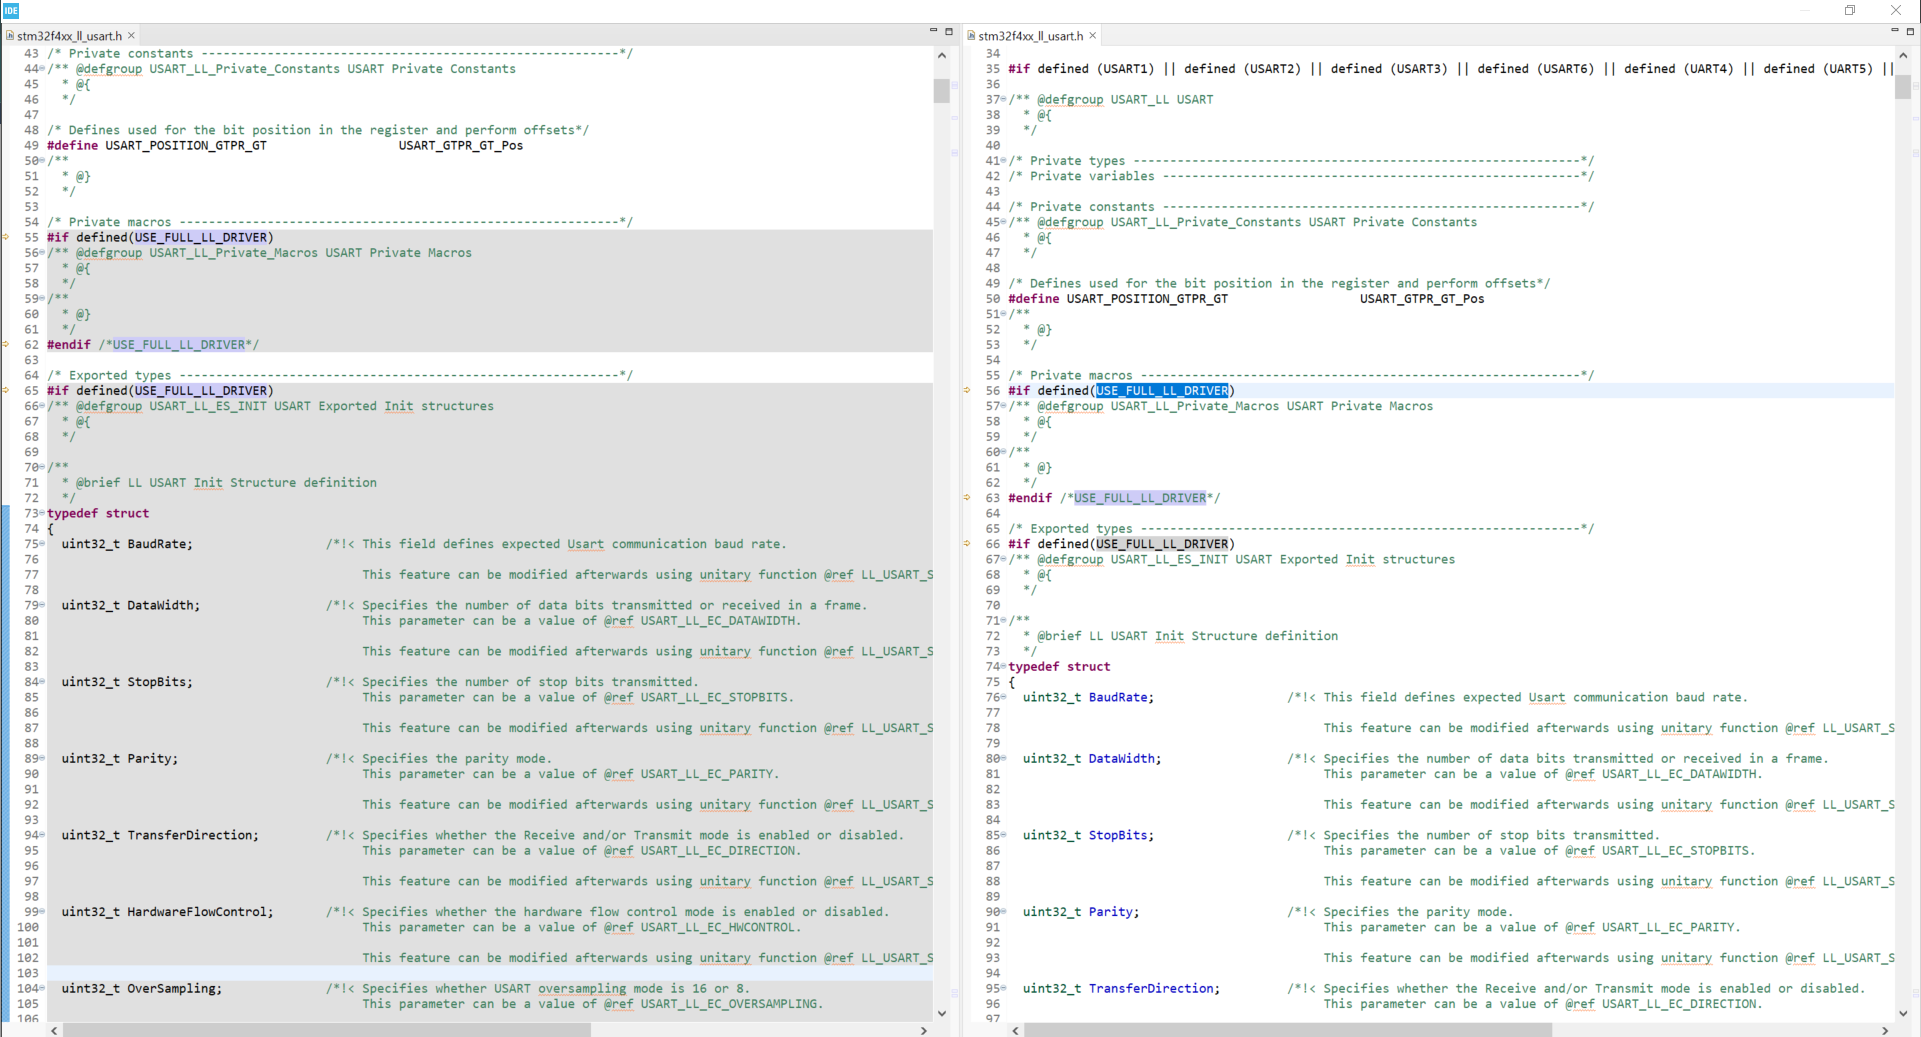Close the left stm32f4xx_ll_usart.h tab
Image resolution: width=1921 pixels, height=1037 pixels.
pos(131,35)
